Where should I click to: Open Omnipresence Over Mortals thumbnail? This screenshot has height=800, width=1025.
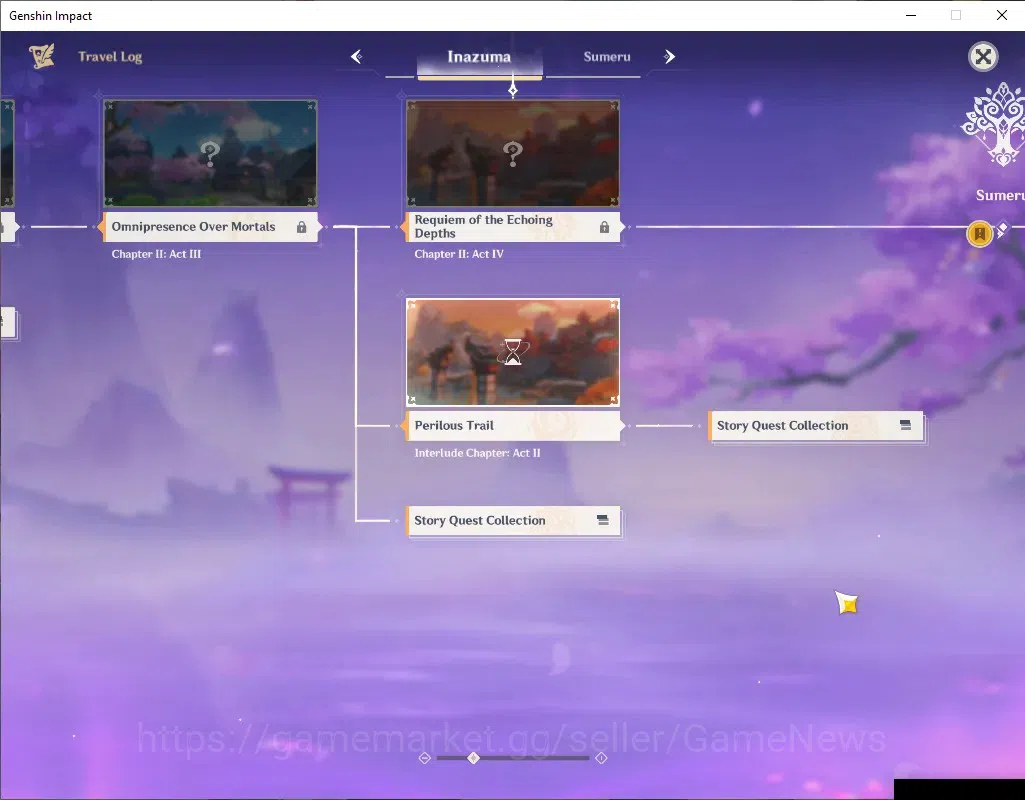210,153
